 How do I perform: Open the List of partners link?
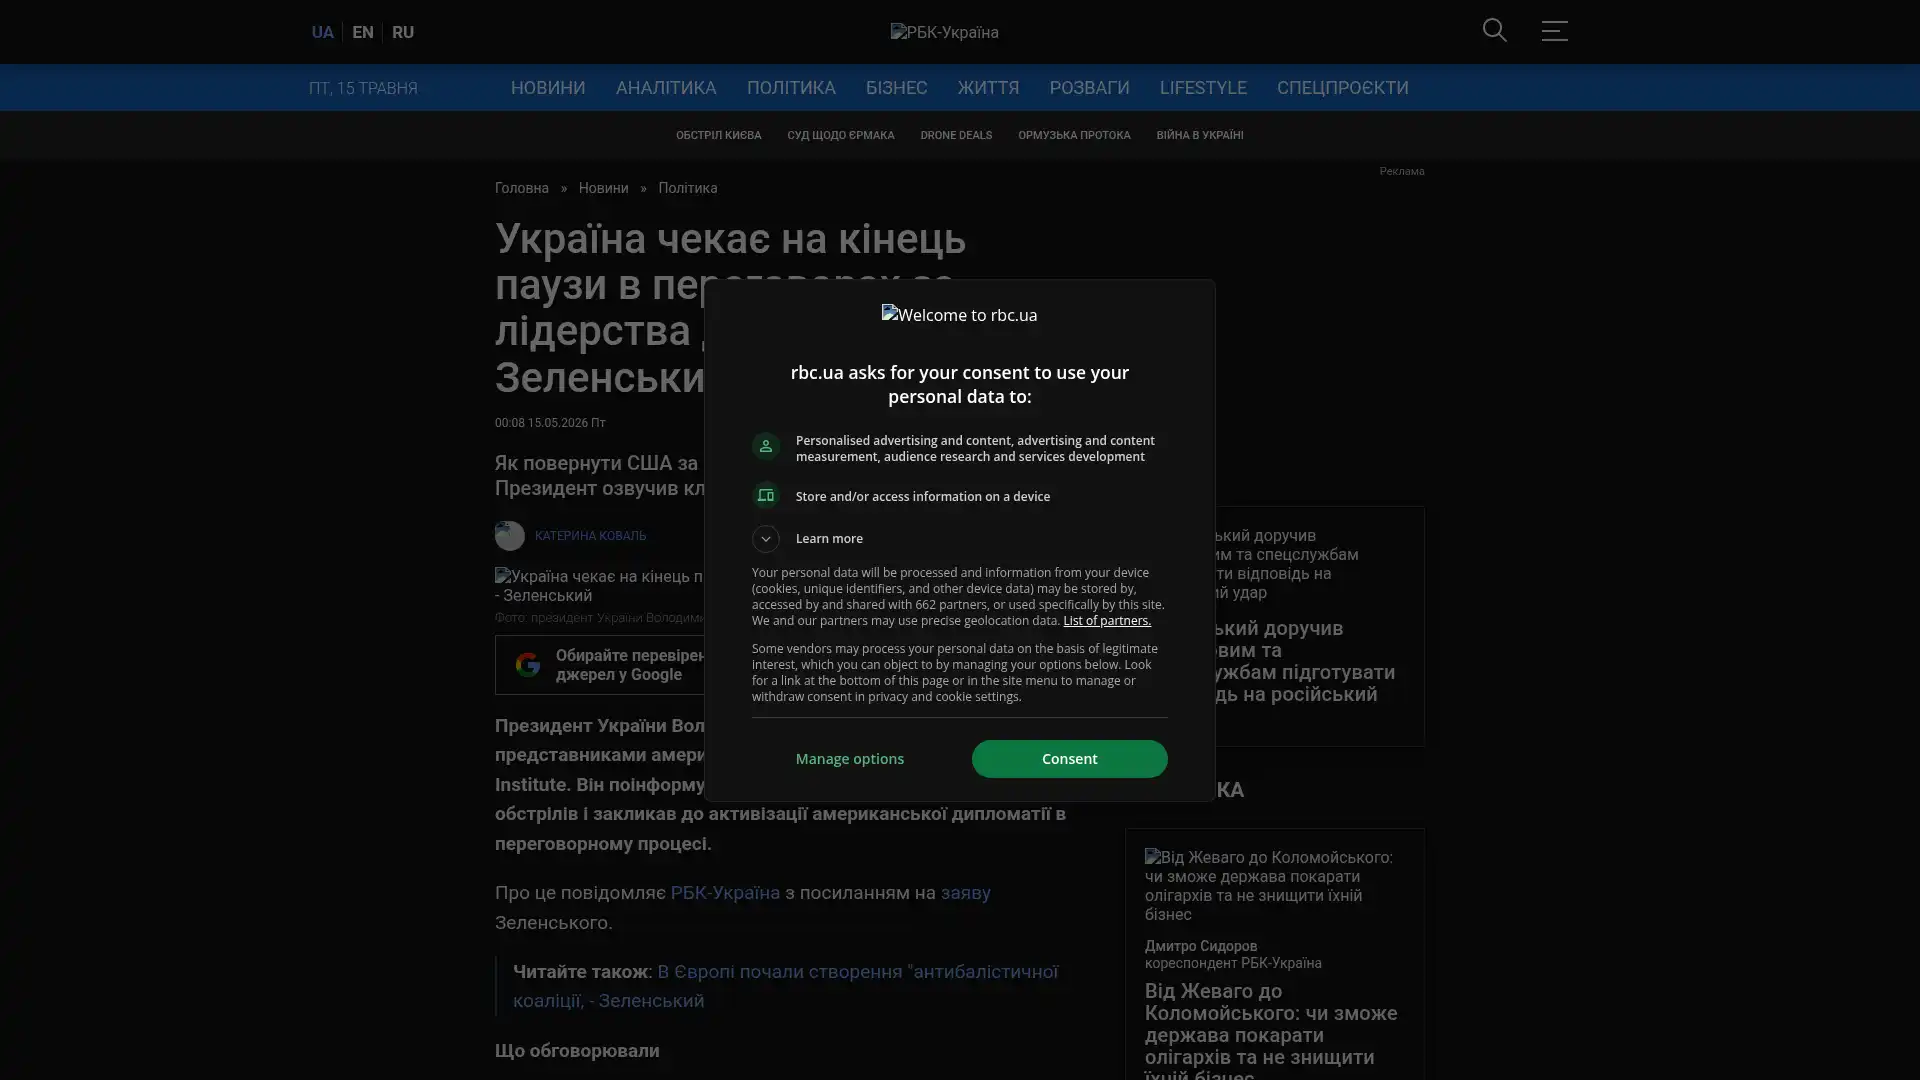pos(1107,621)
